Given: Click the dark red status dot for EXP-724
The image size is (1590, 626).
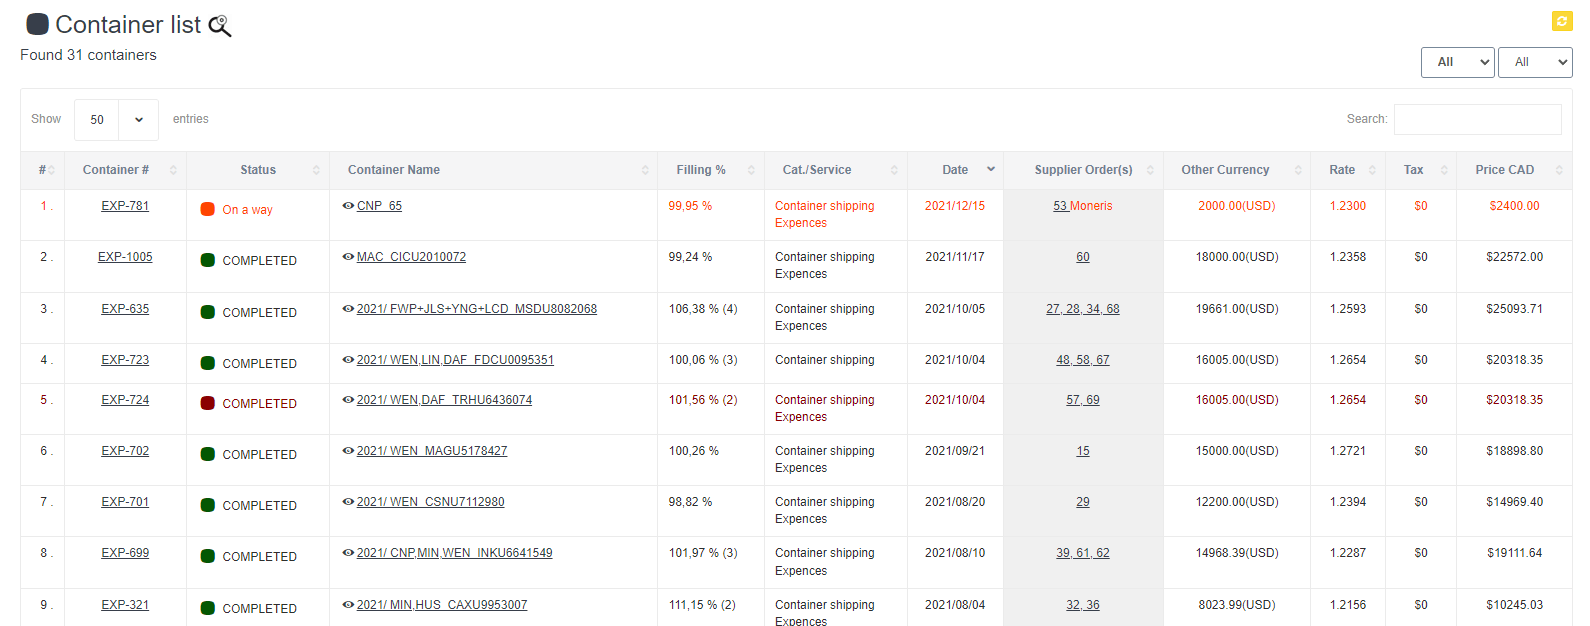Looking at the screenshot, I should click(x=208, y=403).
